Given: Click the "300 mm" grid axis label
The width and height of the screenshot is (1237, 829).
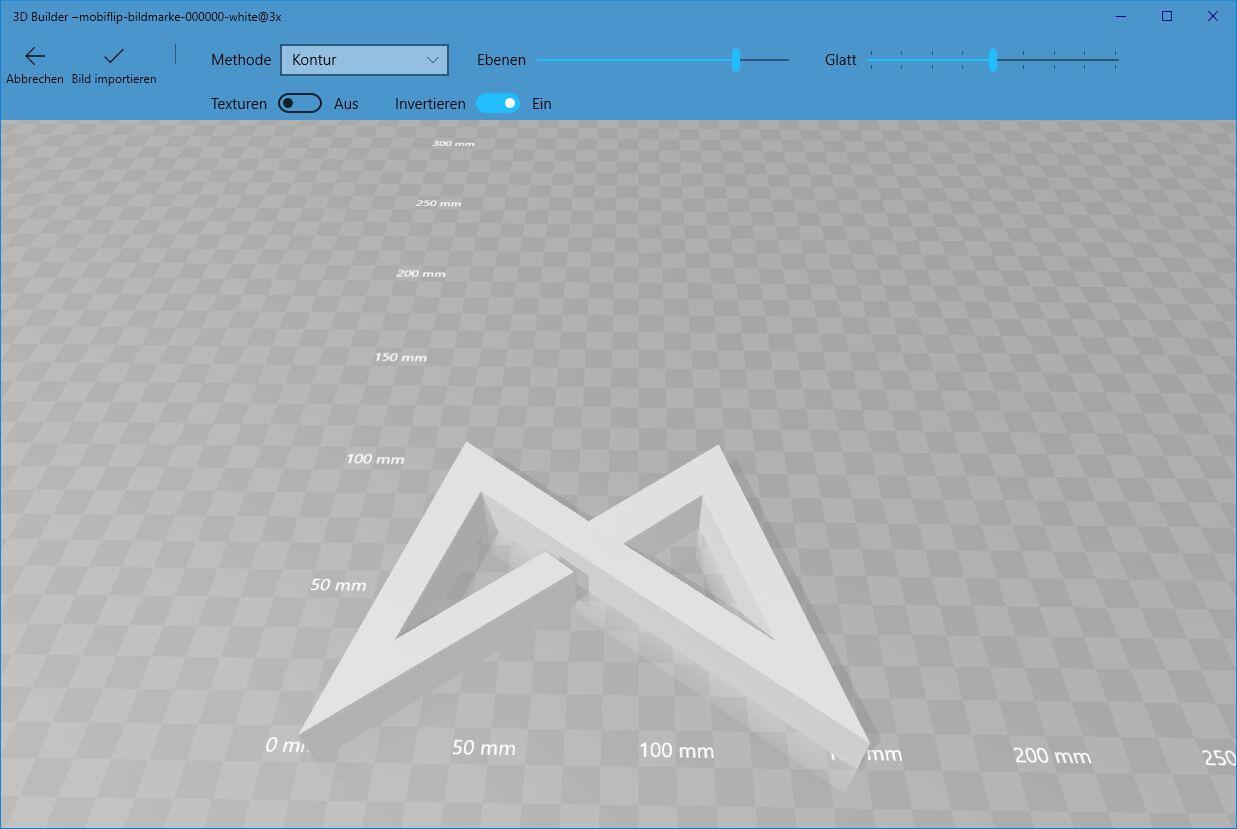Looking at the screenshot, I should pos(453,143).
